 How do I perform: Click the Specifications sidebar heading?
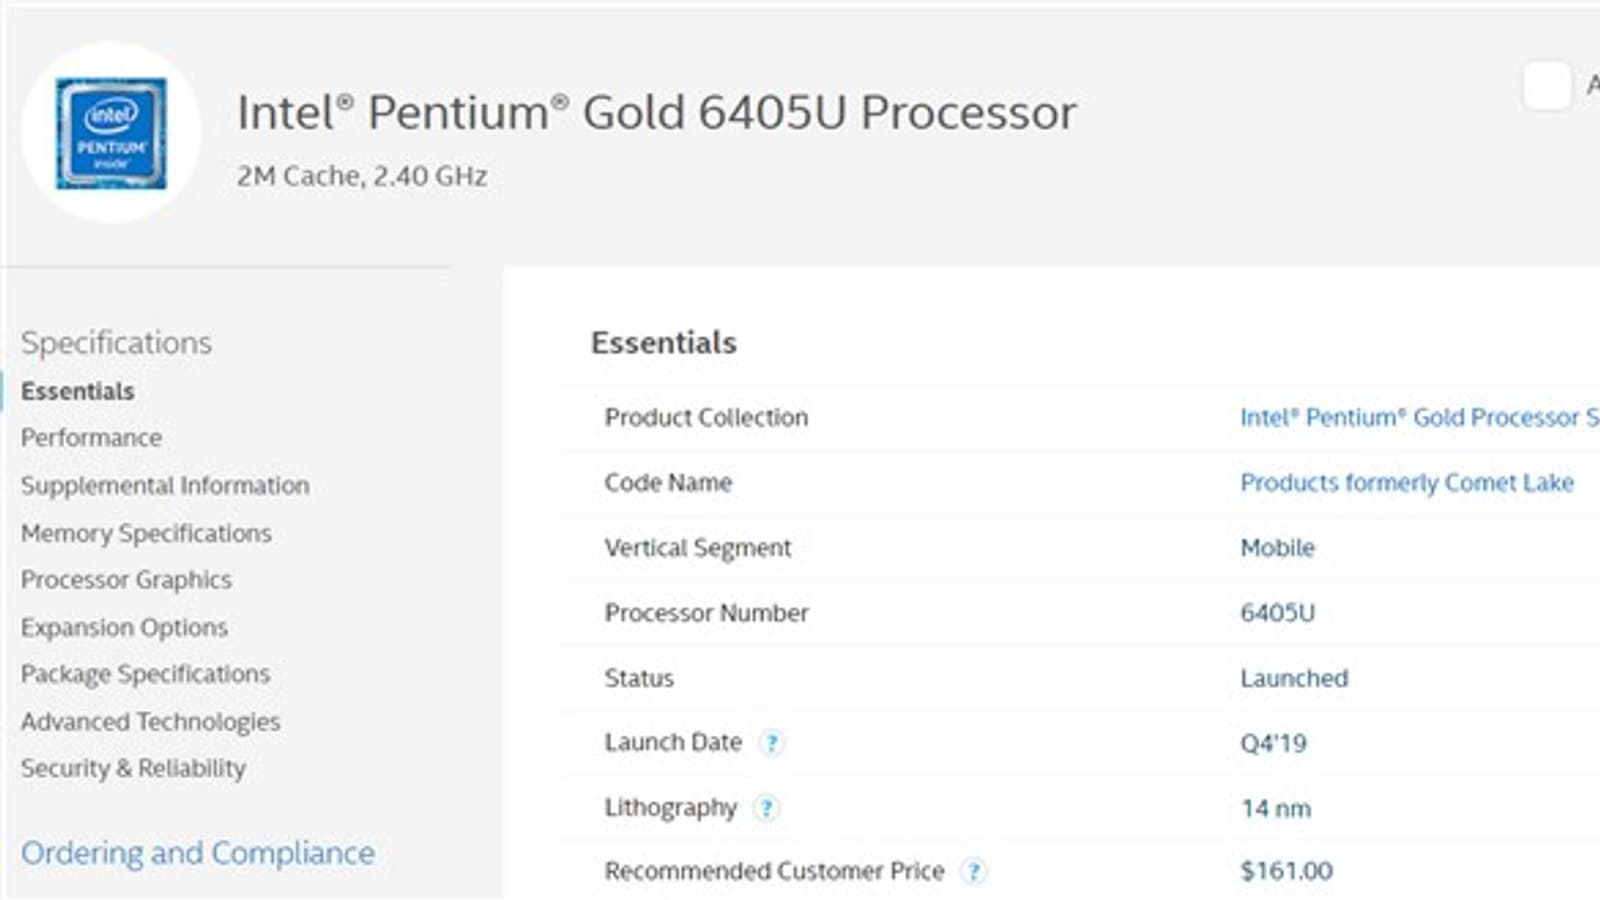point(116,343)
